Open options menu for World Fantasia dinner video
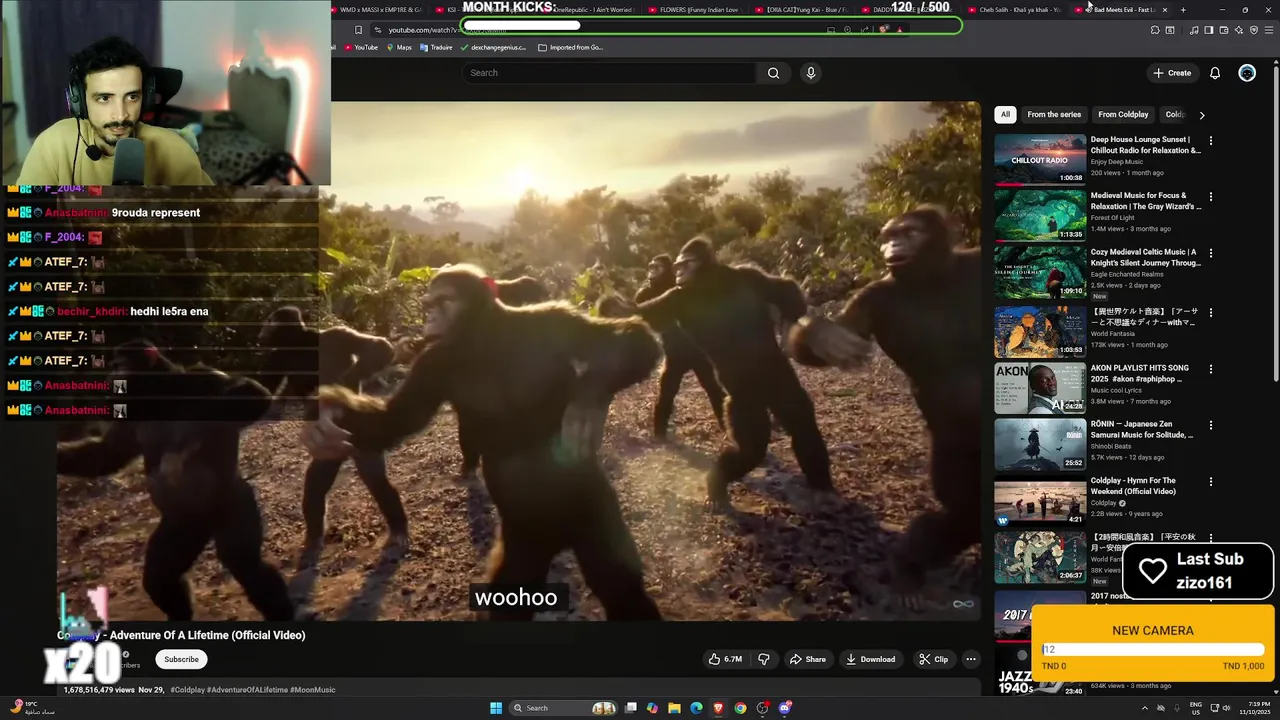 [1211, 312]
